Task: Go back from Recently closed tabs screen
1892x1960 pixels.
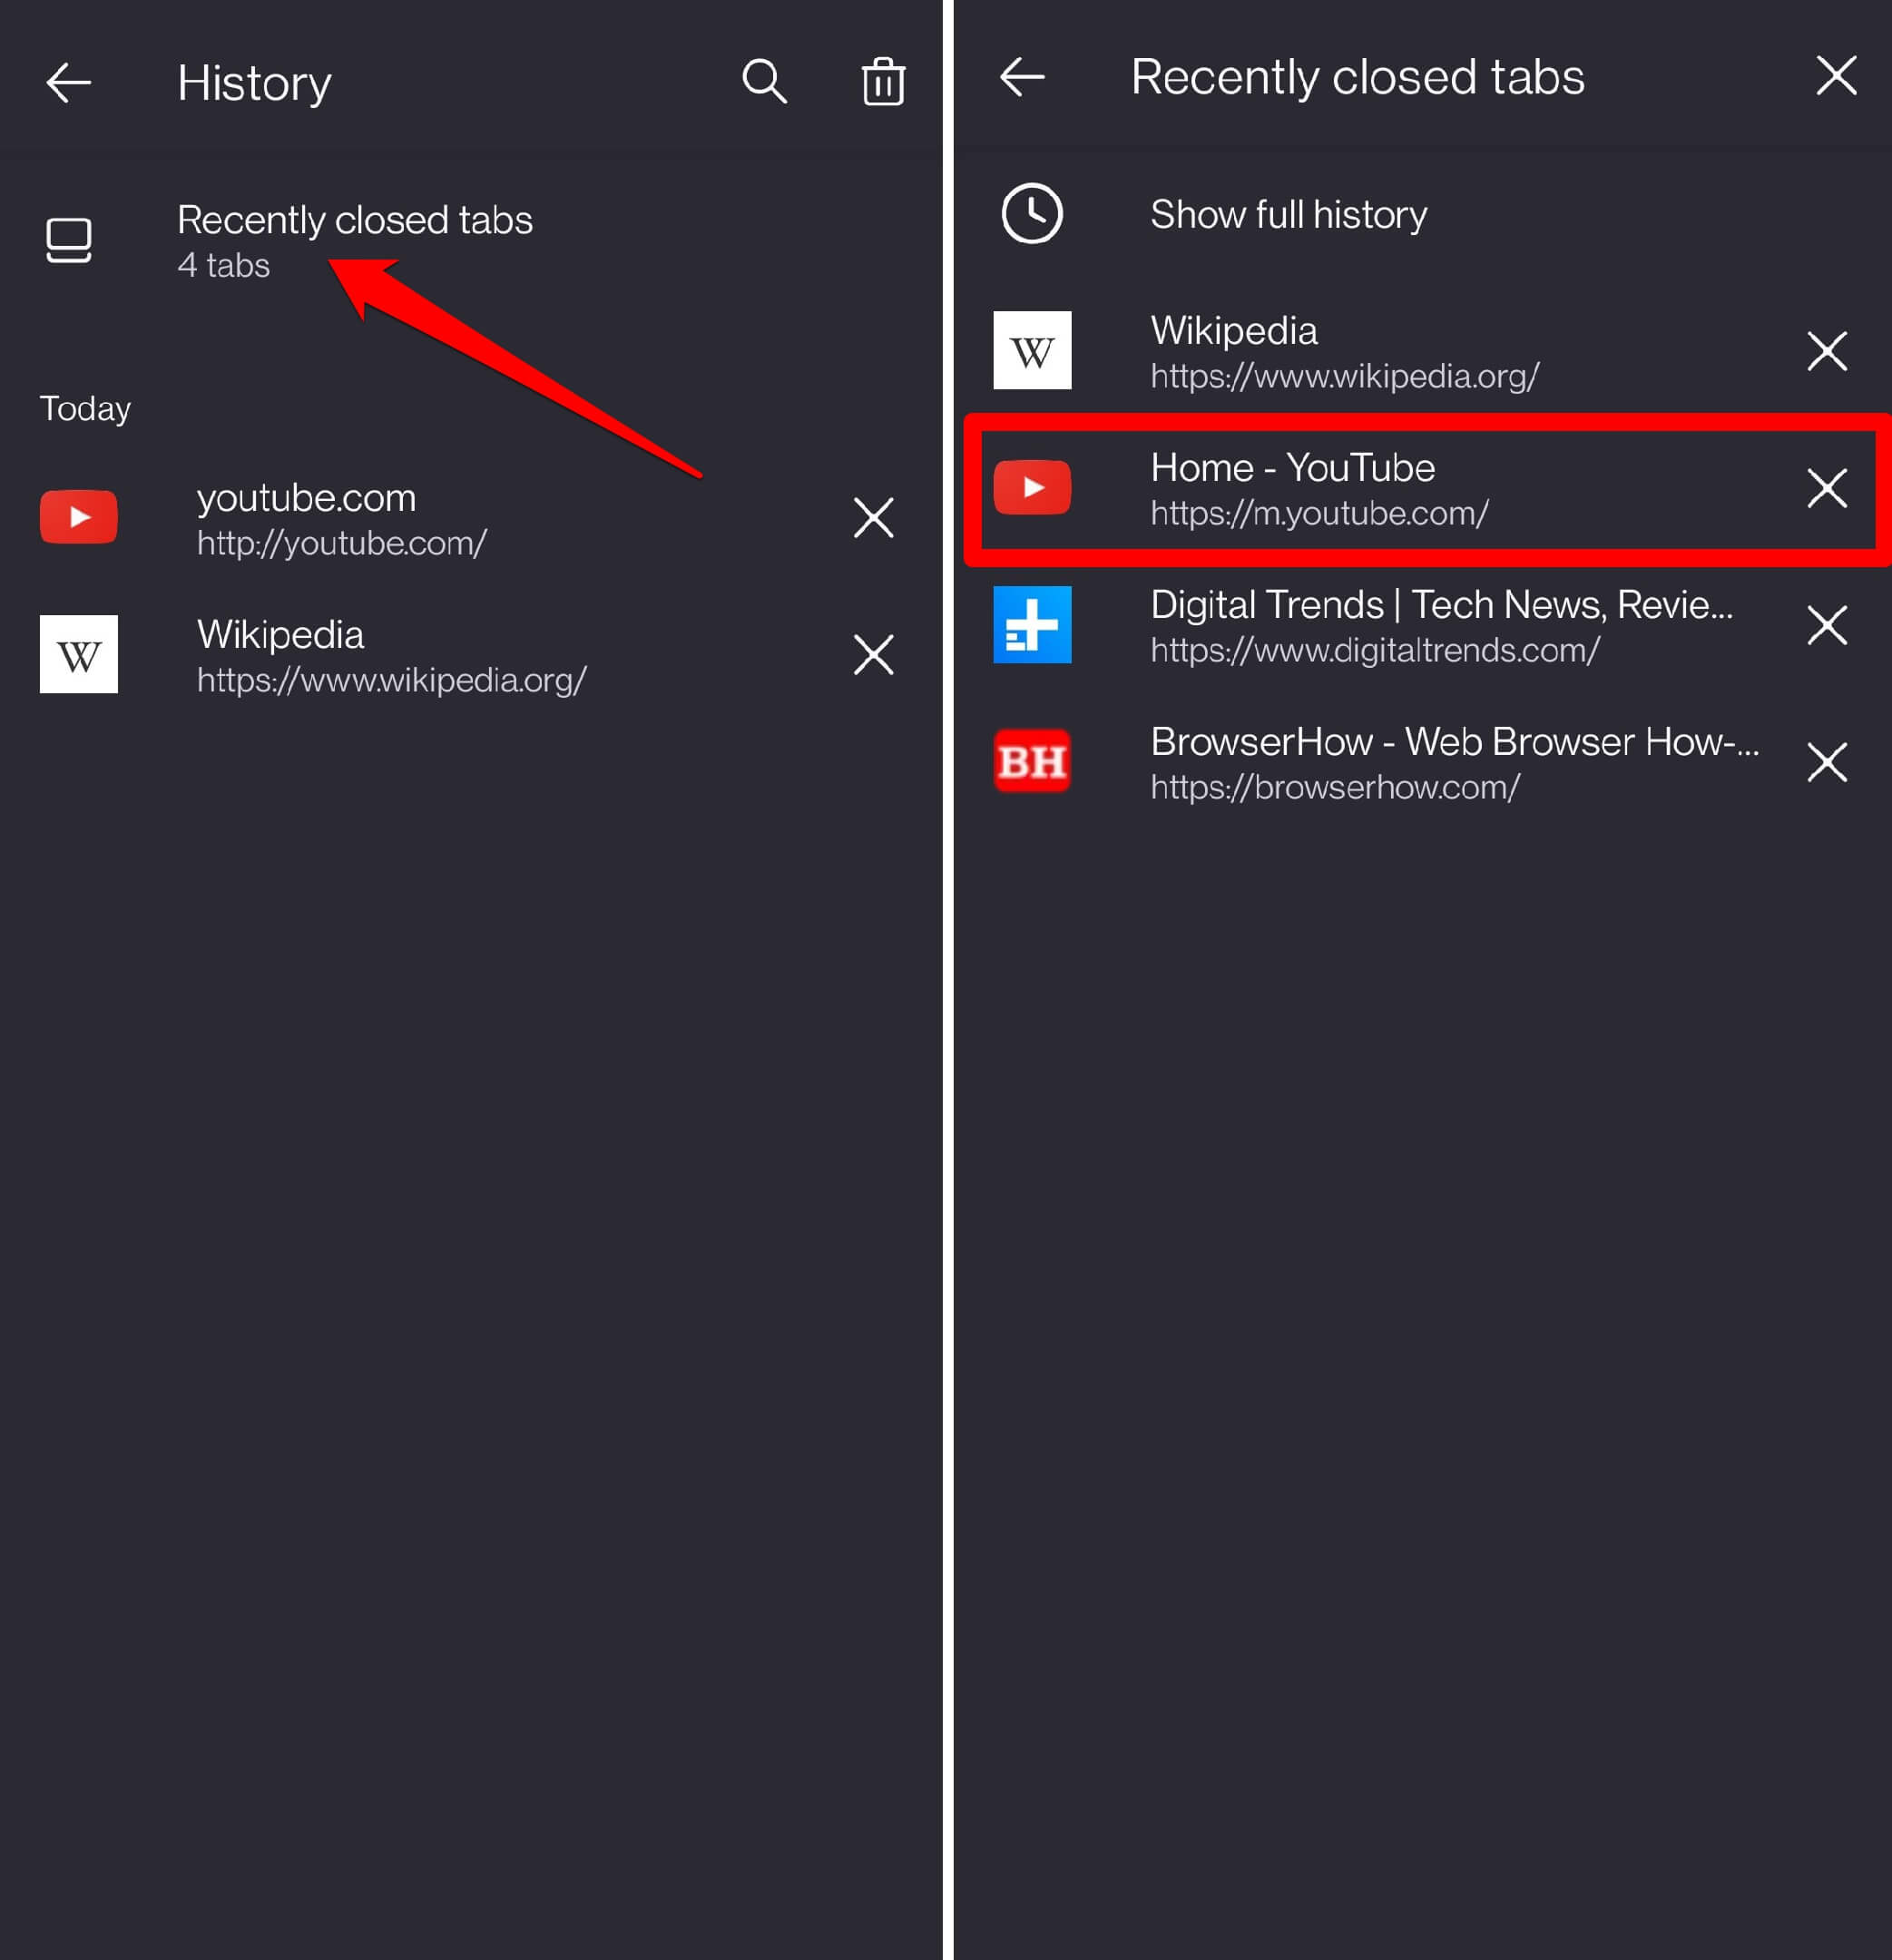Action: pyautogui.click(x=1022, y=77)
